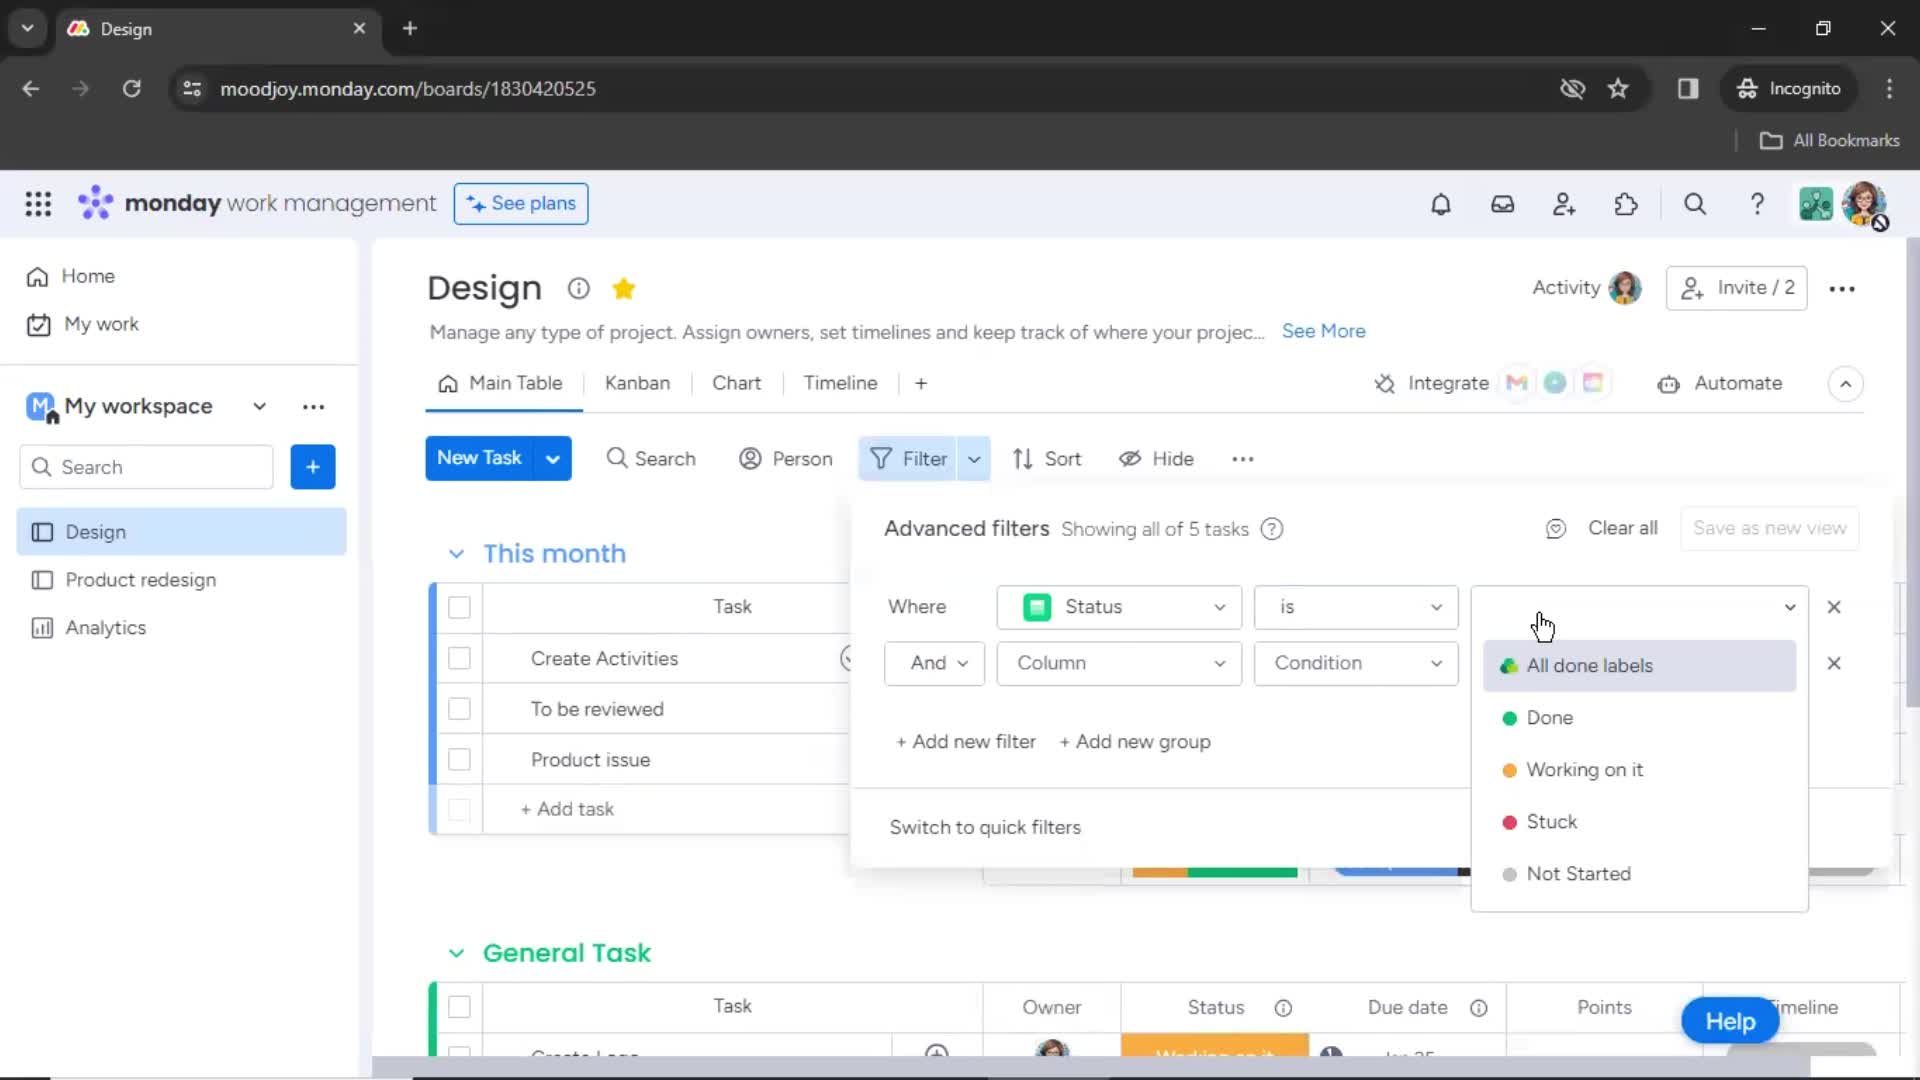Open the notifications bell
The image size is (1920, 1080).
point(1440,204)
